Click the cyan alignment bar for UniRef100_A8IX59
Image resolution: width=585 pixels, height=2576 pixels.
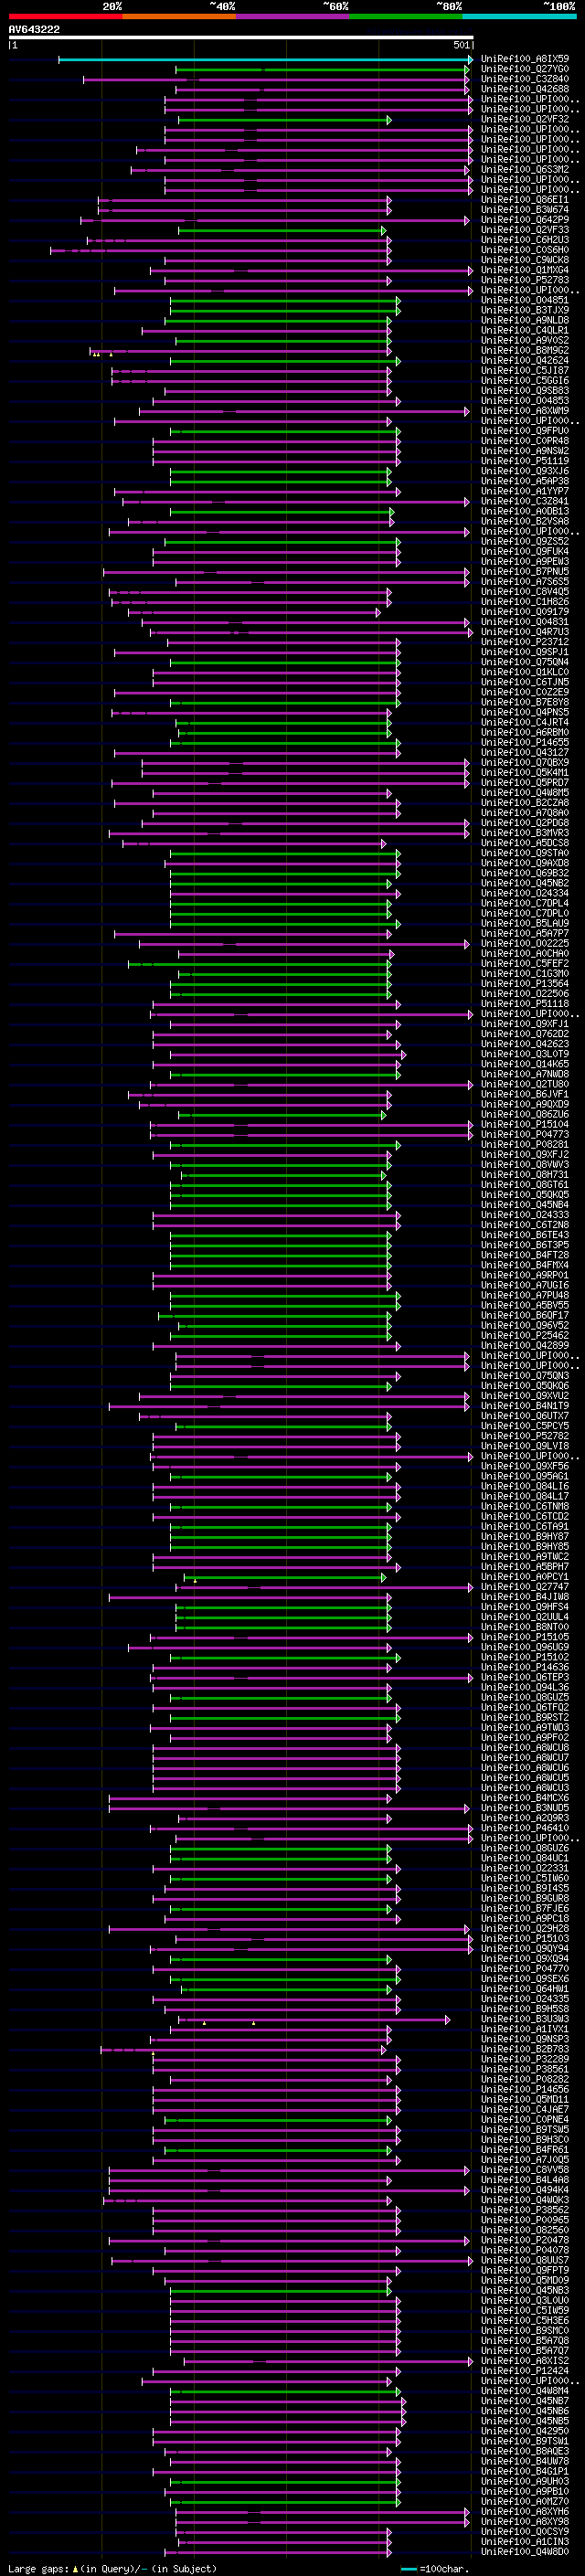pyautogui.click(x=265, y=60)
